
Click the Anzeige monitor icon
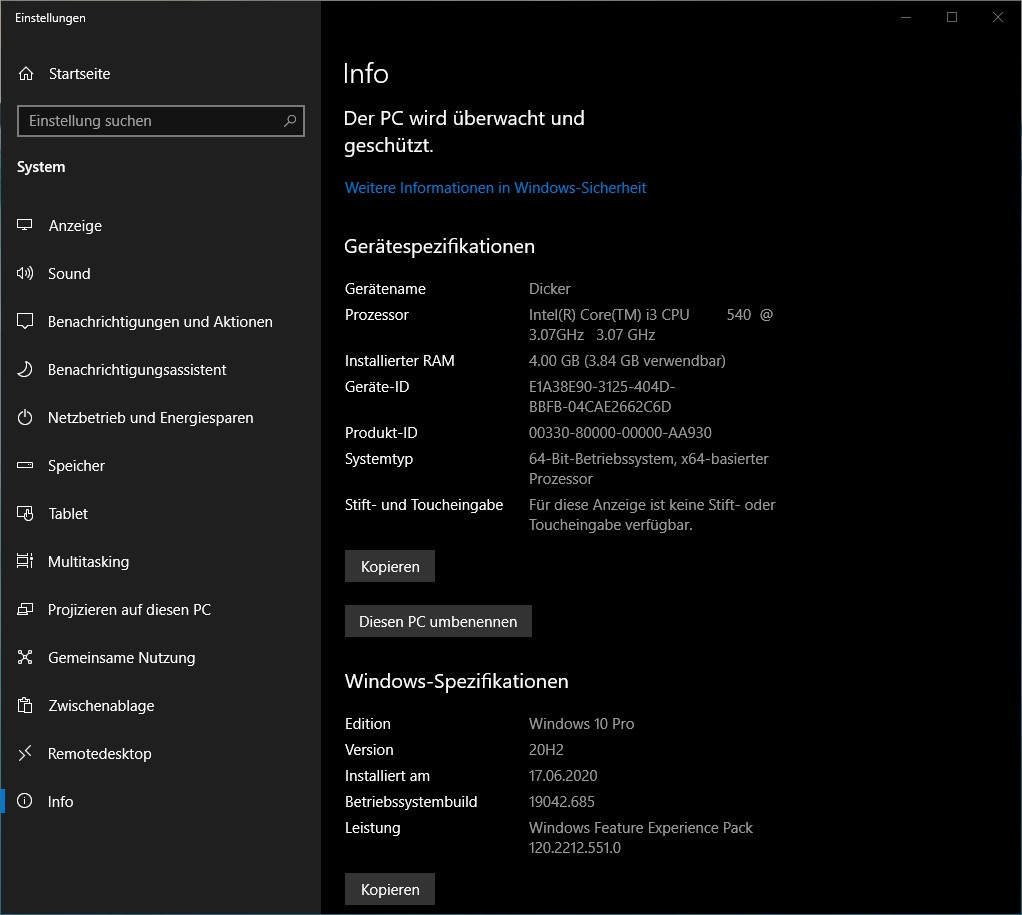25,225
